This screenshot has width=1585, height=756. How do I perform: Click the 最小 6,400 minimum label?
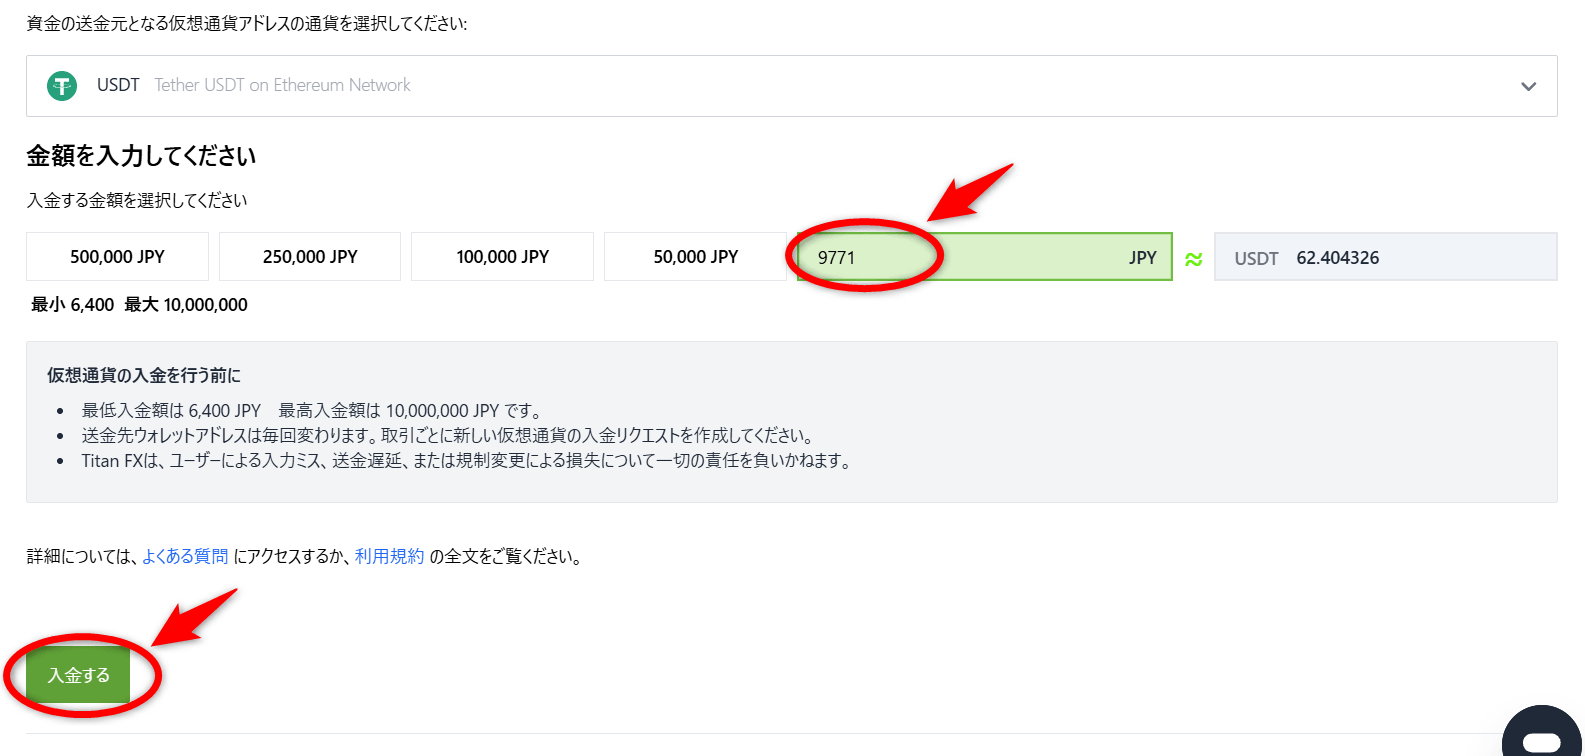coord(72,305)
